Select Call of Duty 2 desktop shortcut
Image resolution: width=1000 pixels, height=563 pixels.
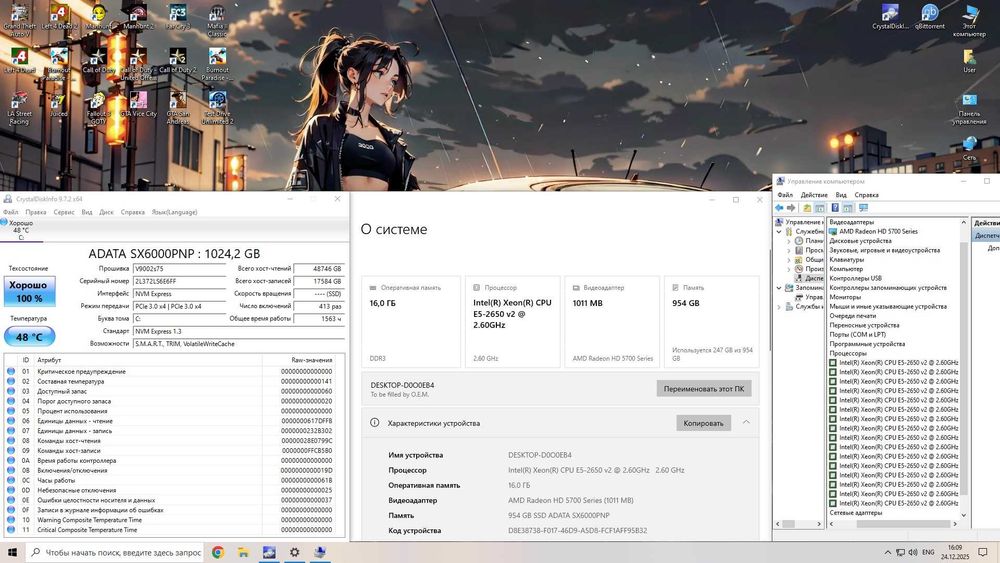pos(178,61)
